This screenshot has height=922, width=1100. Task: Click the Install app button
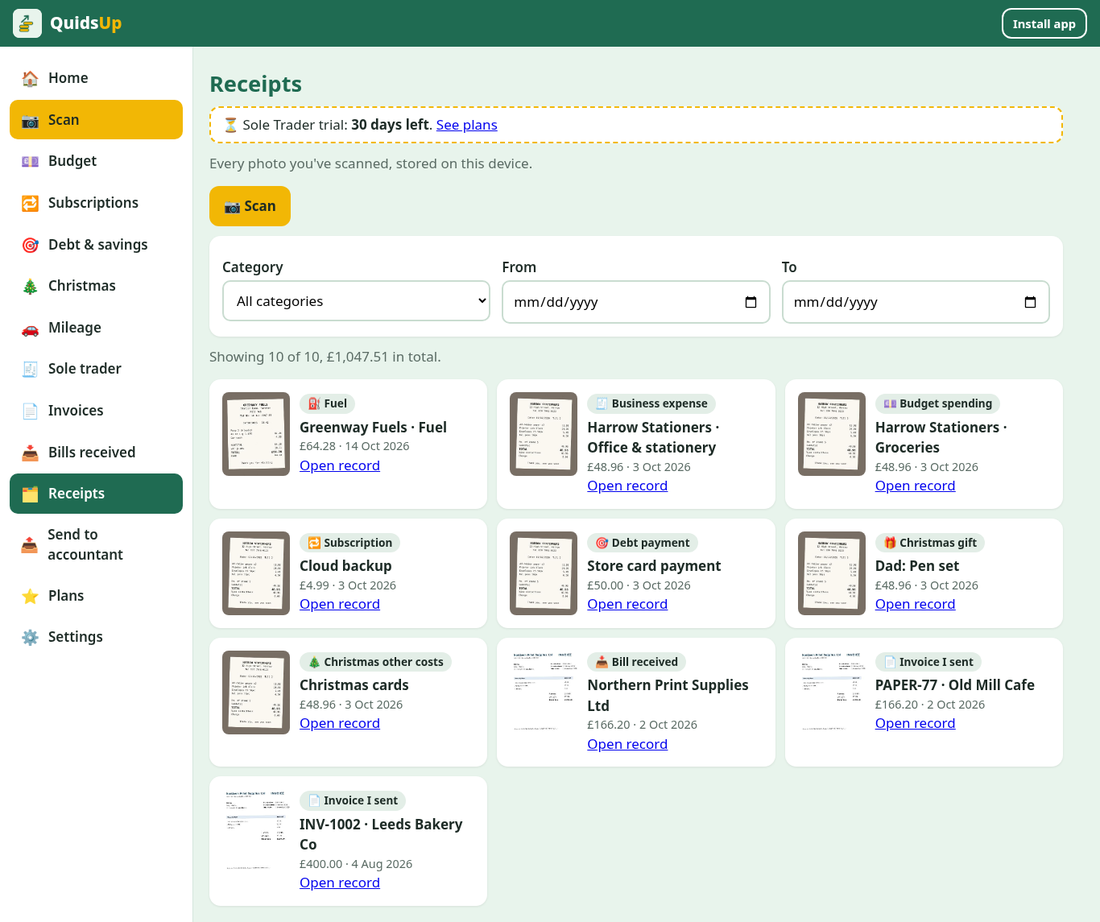point(1044,24)
